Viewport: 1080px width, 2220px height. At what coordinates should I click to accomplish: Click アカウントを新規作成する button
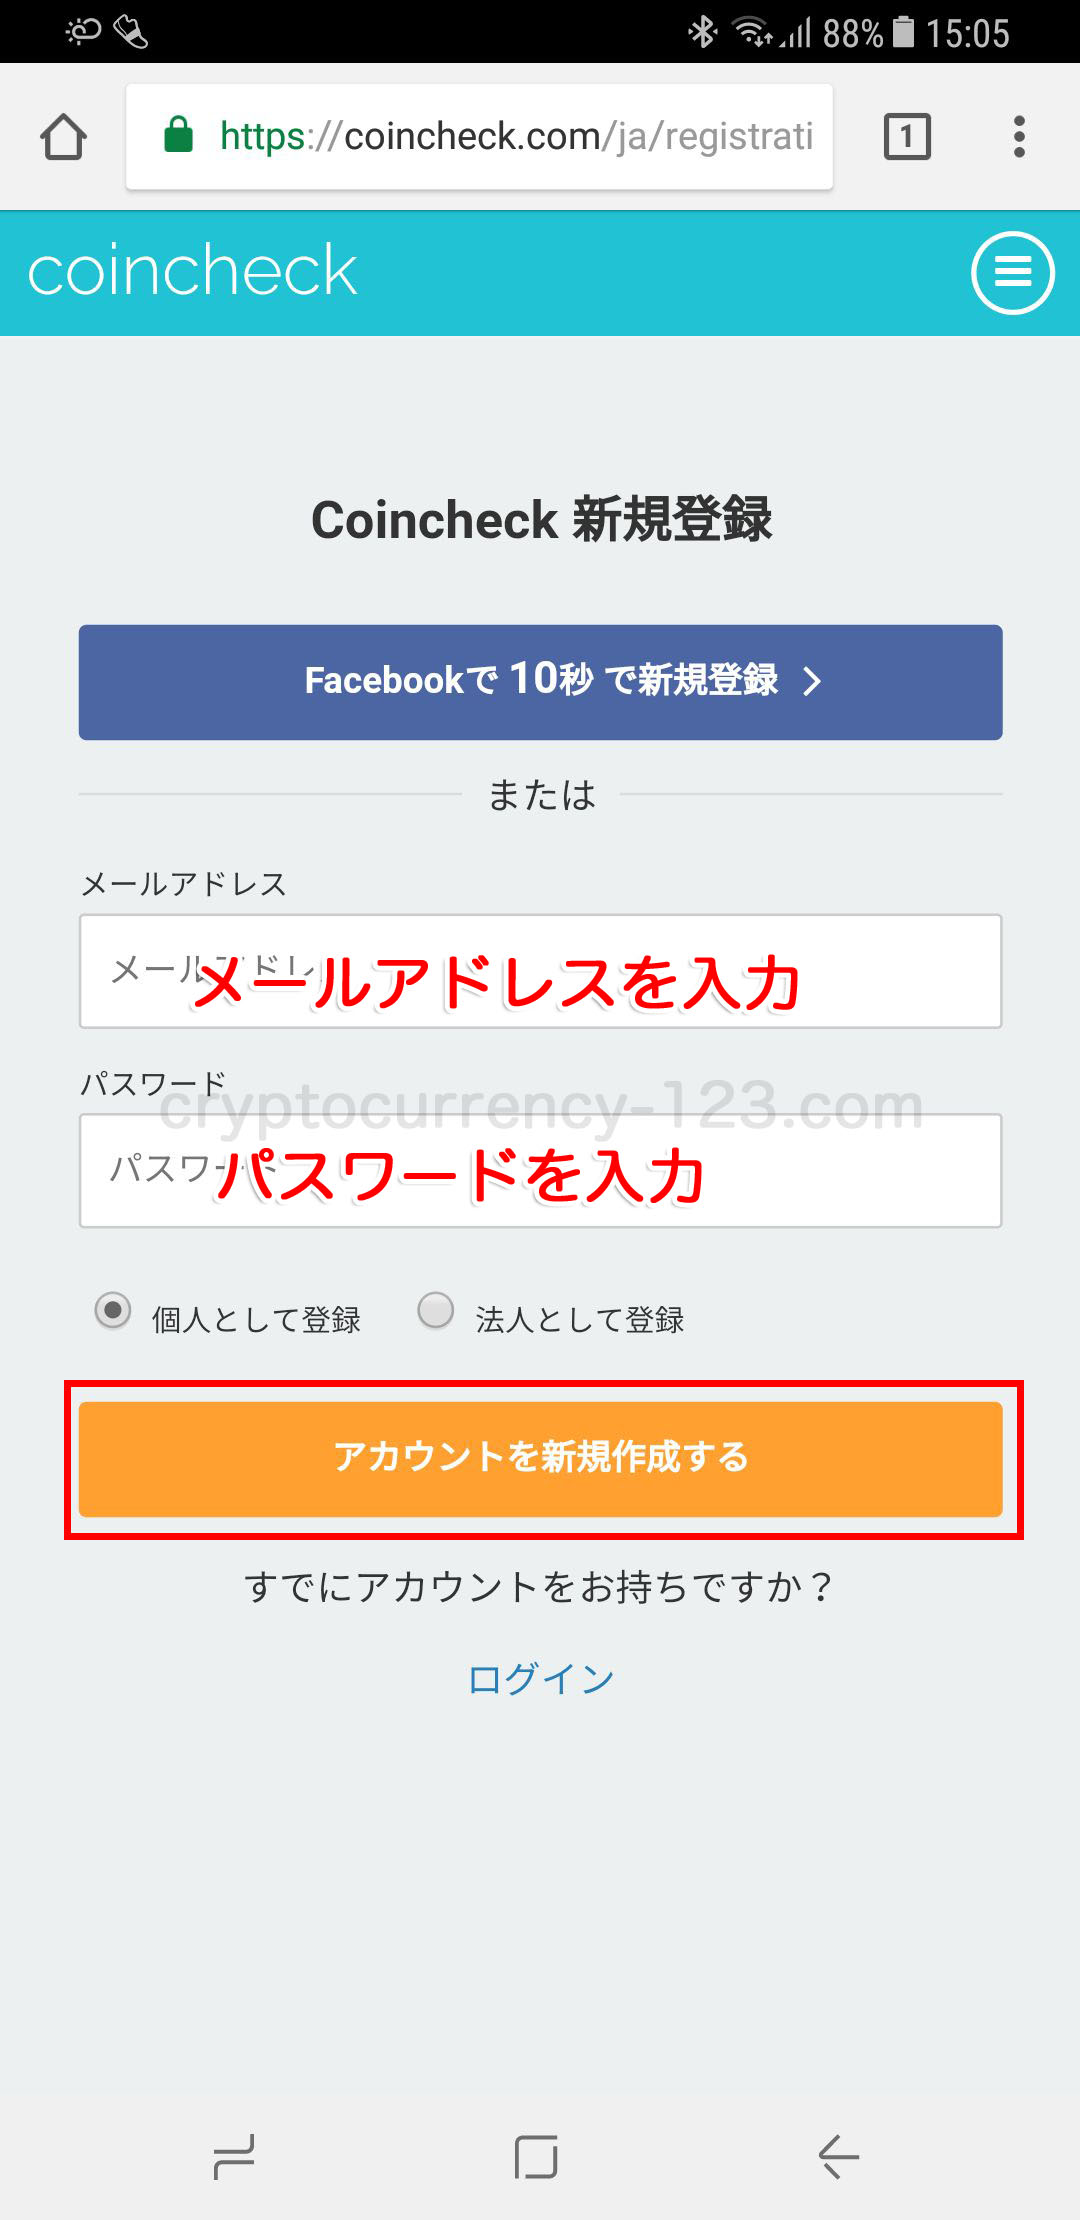541,1459
